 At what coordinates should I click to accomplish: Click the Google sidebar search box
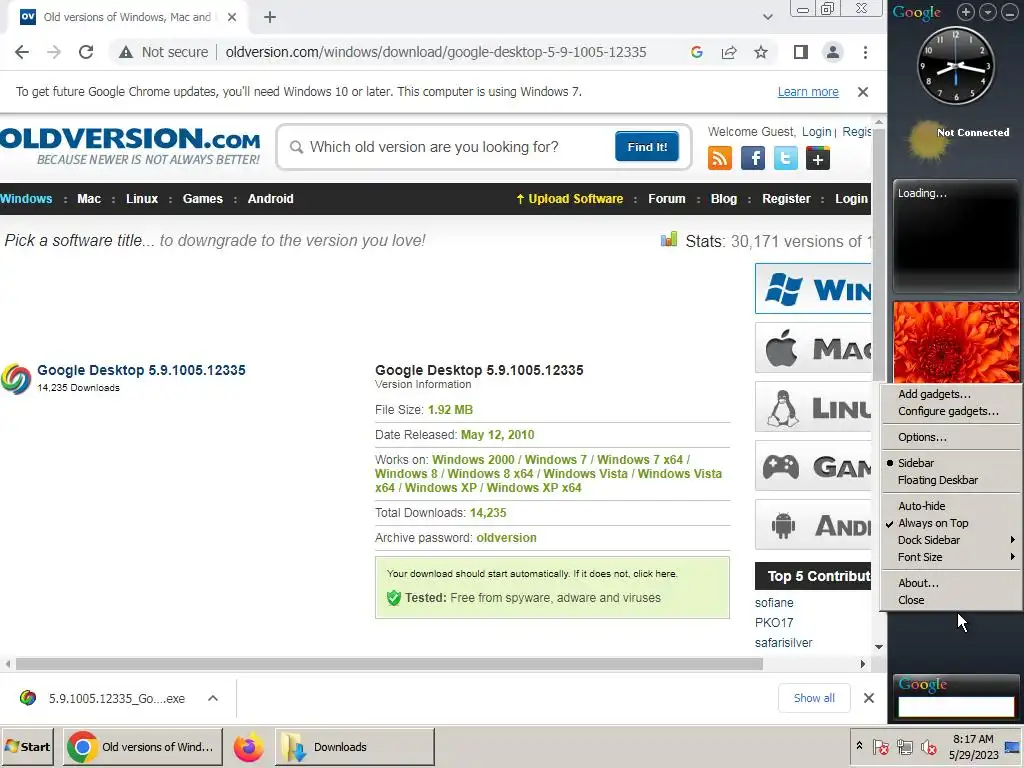point(956,707)
